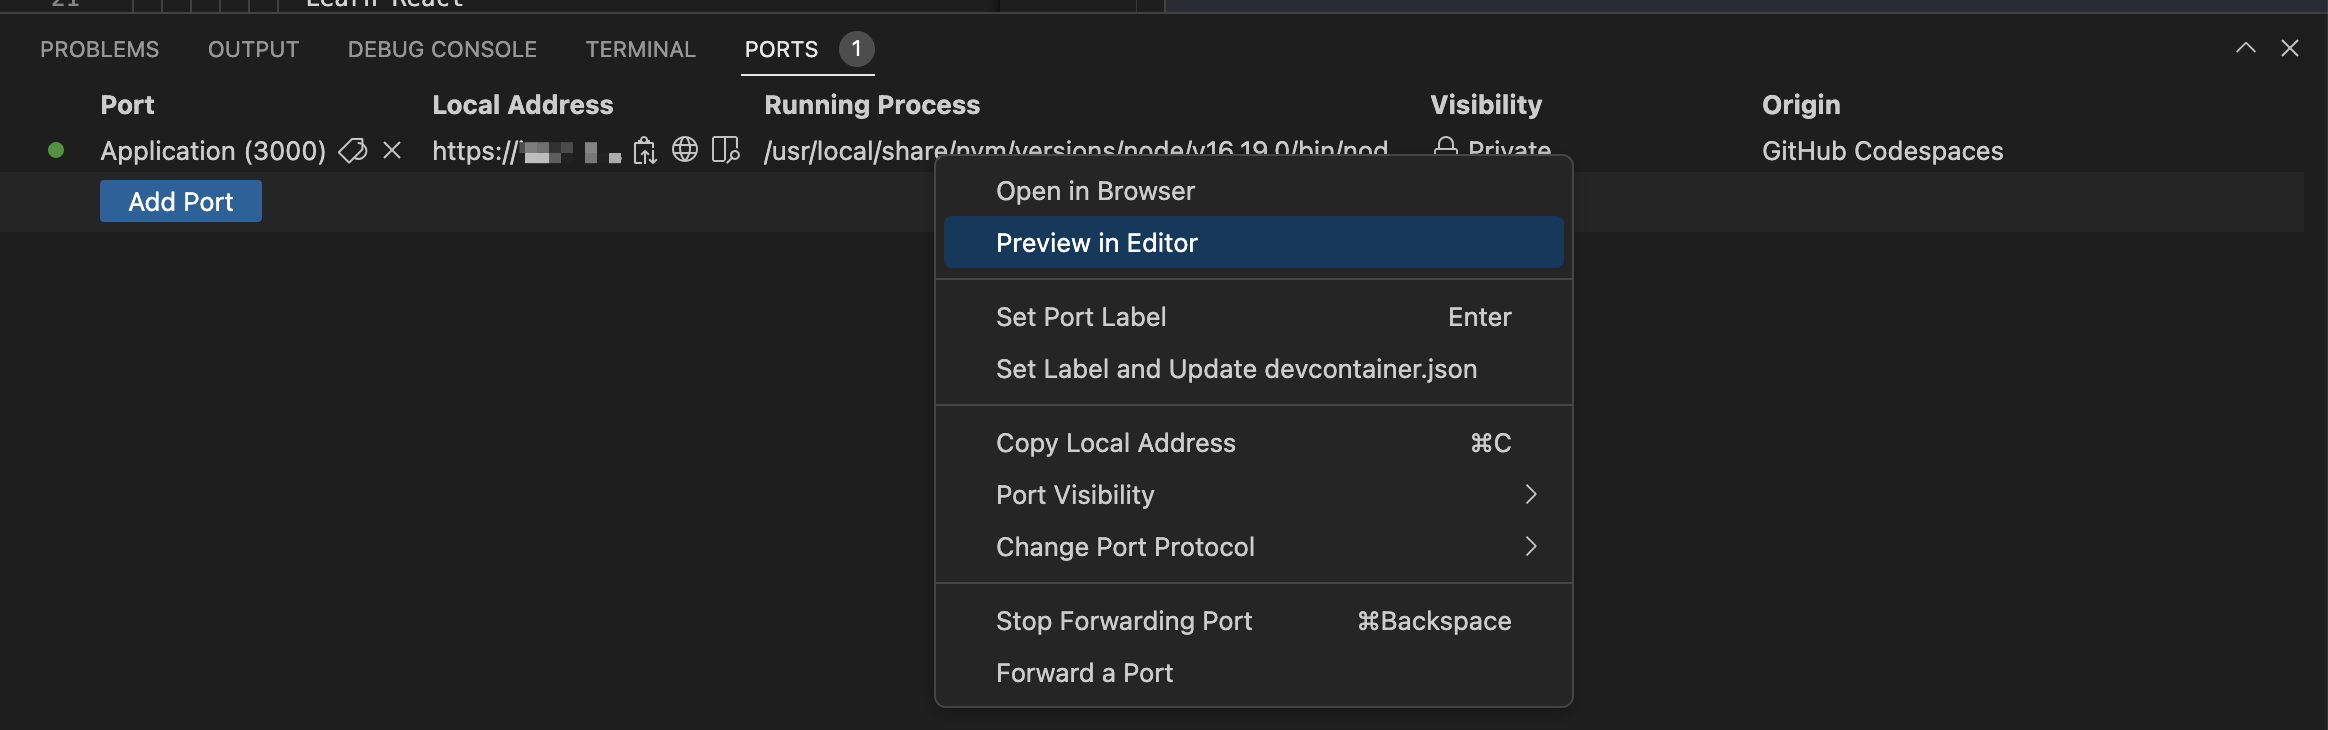Screen dimensions: 2328x730
Task: Stop forwarding Application (3000) with X icon
Action: [x=392, y=150]
